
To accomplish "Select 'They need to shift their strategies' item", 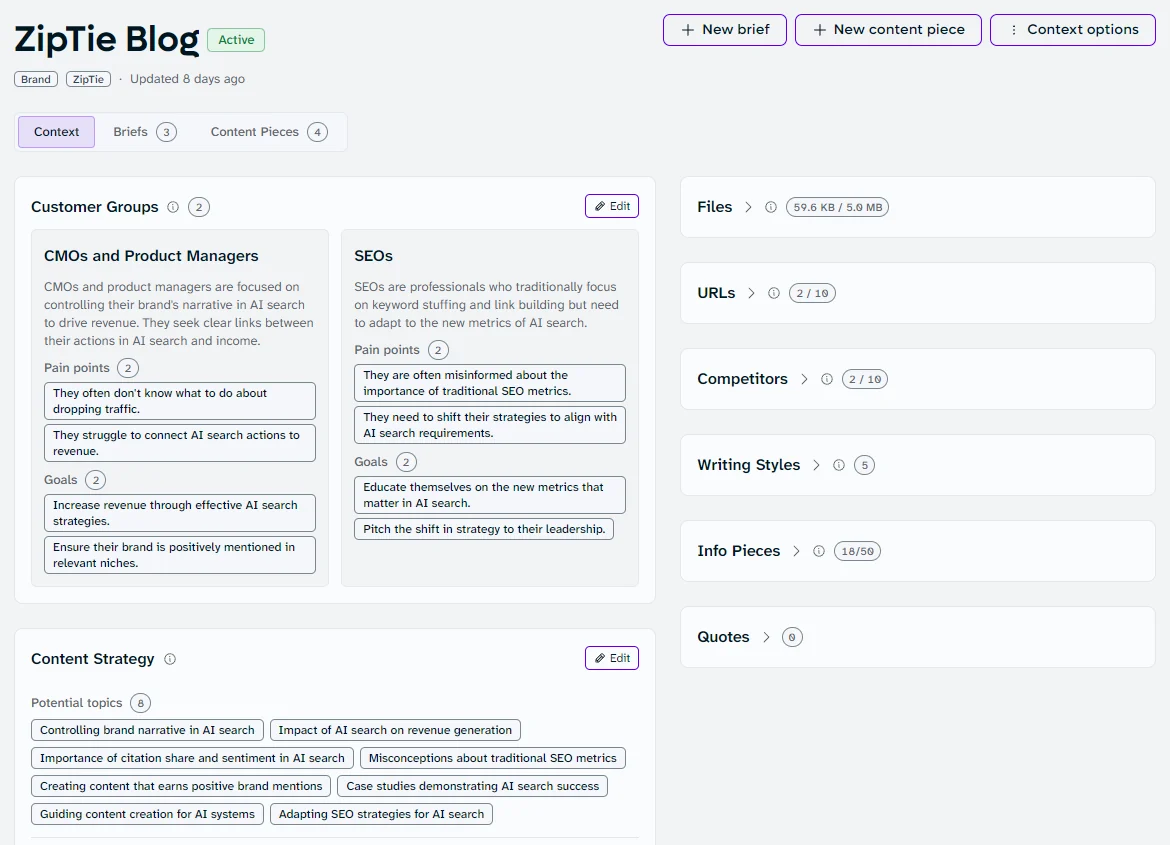I will coord(489,425).
